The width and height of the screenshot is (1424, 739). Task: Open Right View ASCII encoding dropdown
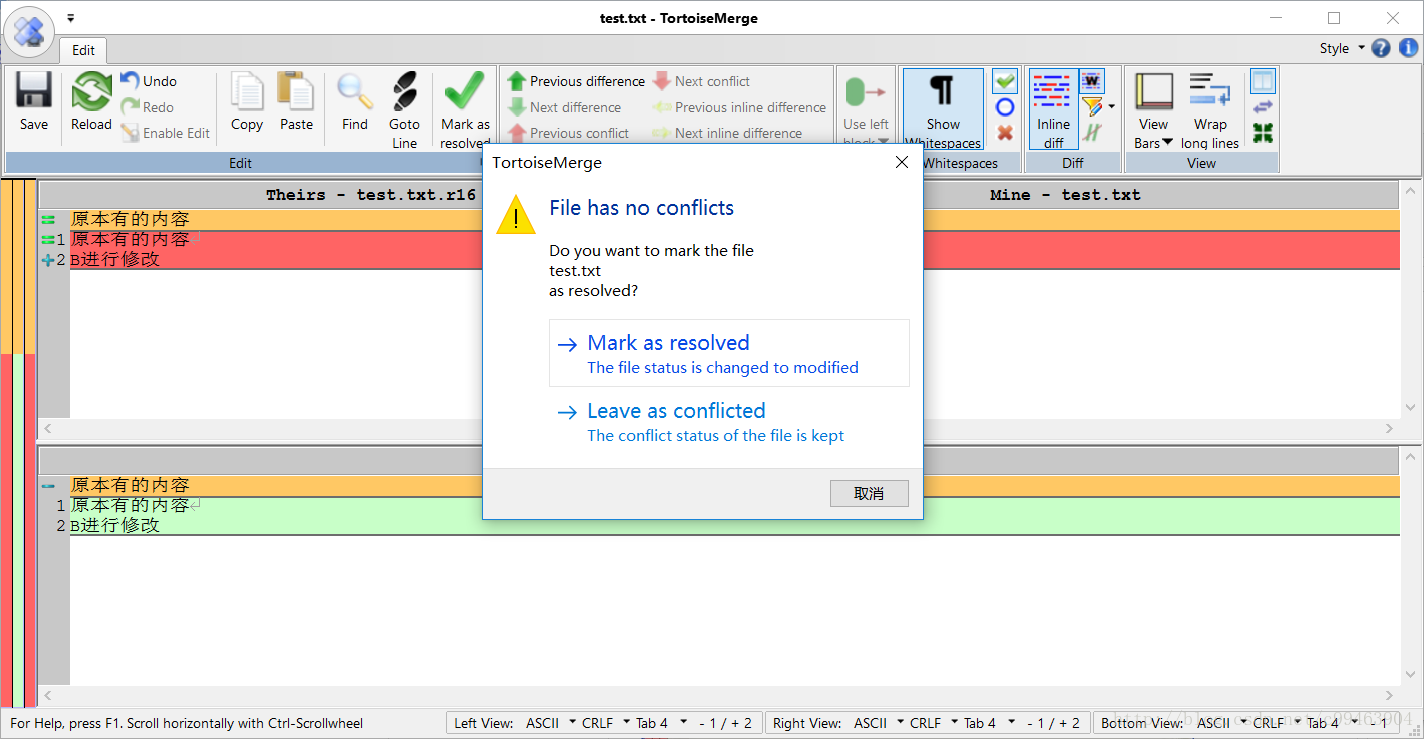tap(879, 723)
